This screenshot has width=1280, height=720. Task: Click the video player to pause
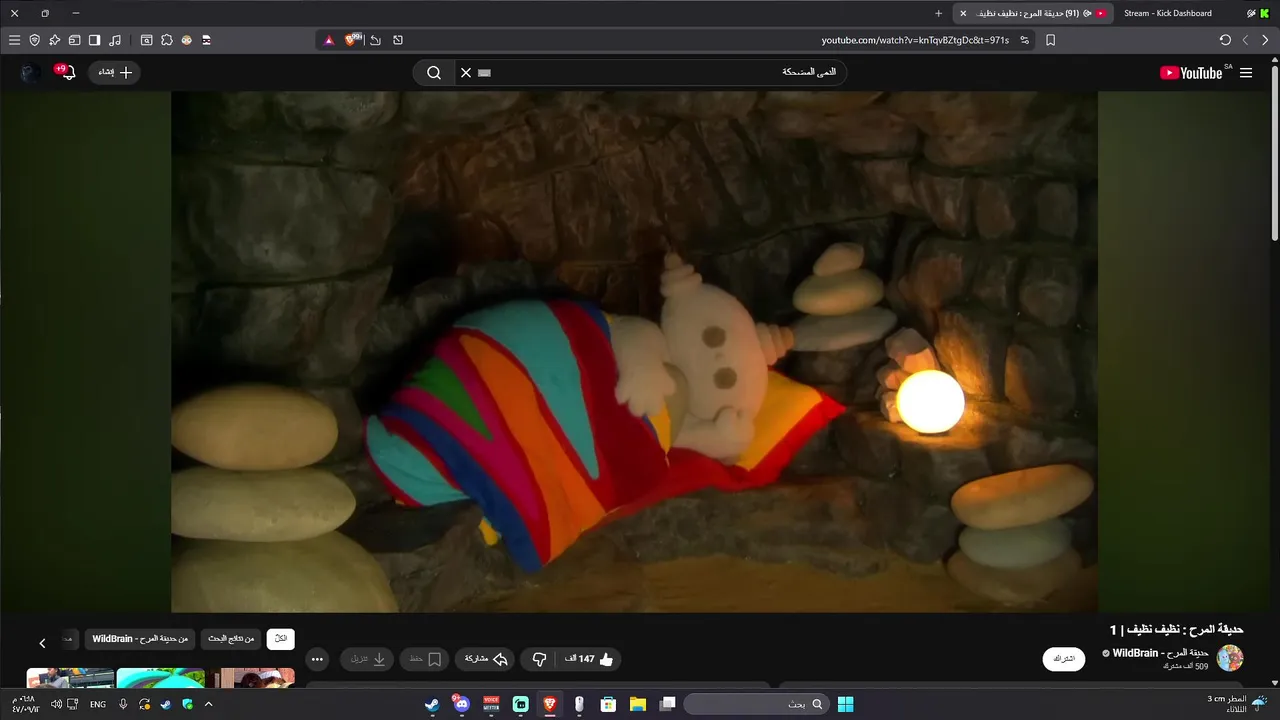[x=634, y=352]
